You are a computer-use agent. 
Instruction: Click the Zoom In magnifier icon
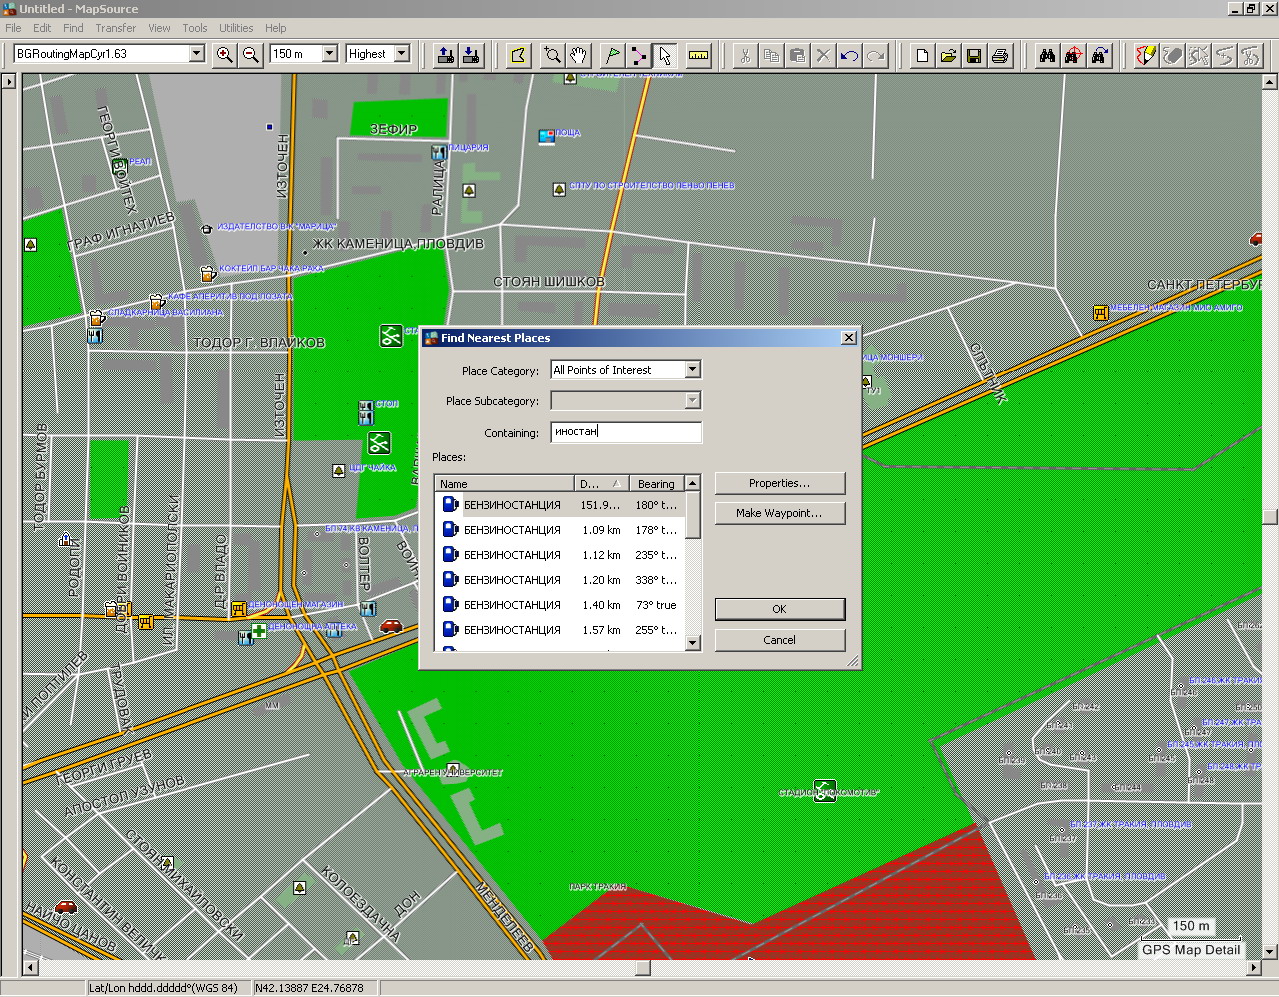tap(225, 55)
